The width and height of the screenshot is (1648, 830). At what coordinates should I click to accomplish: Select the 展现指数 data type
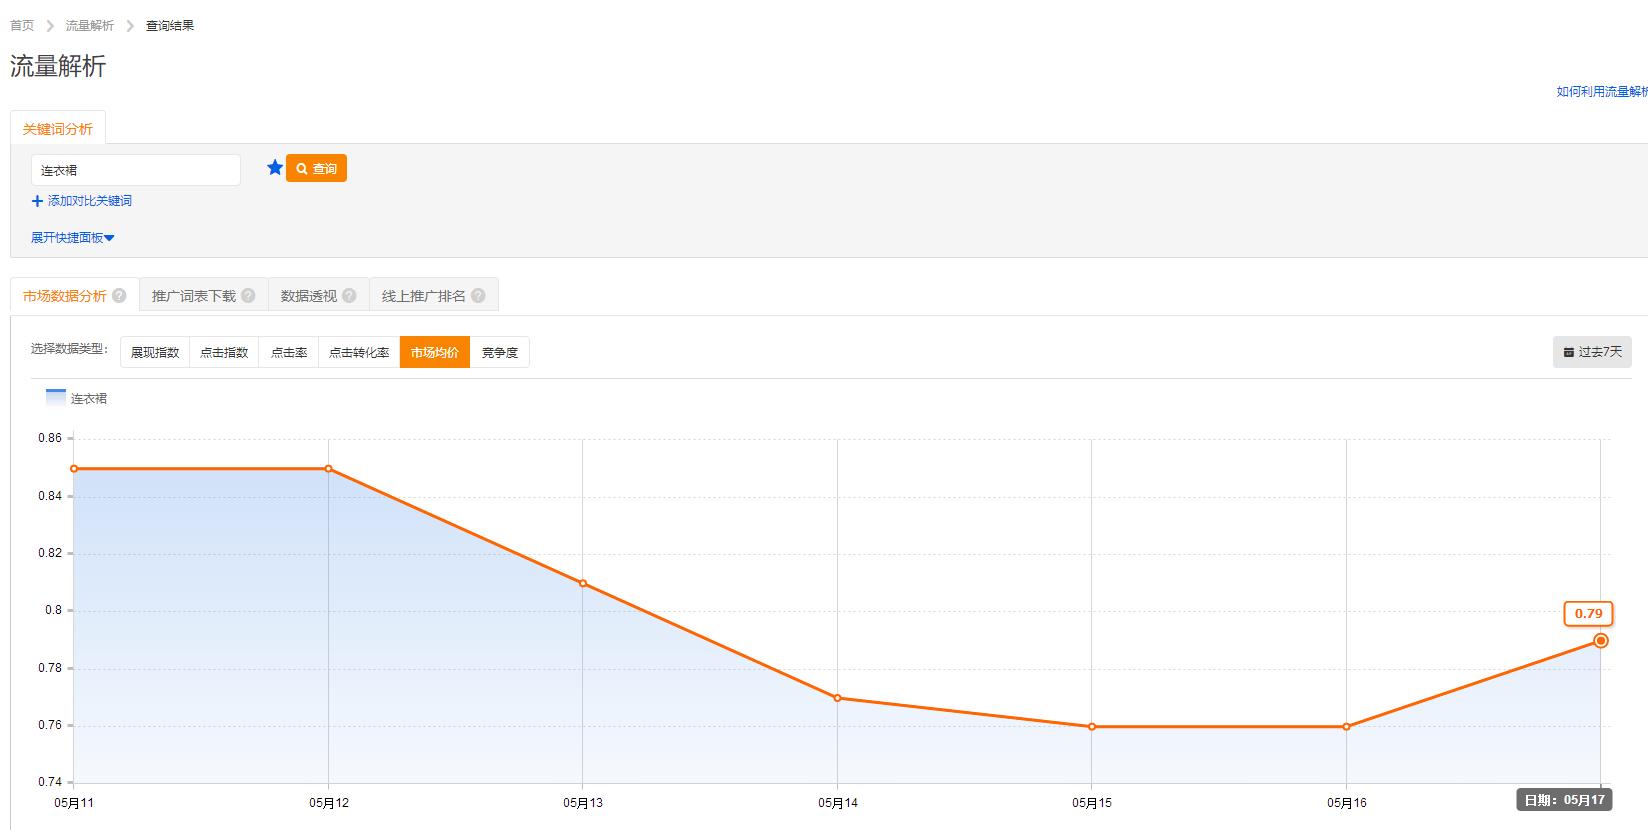[x=155, y=353]
